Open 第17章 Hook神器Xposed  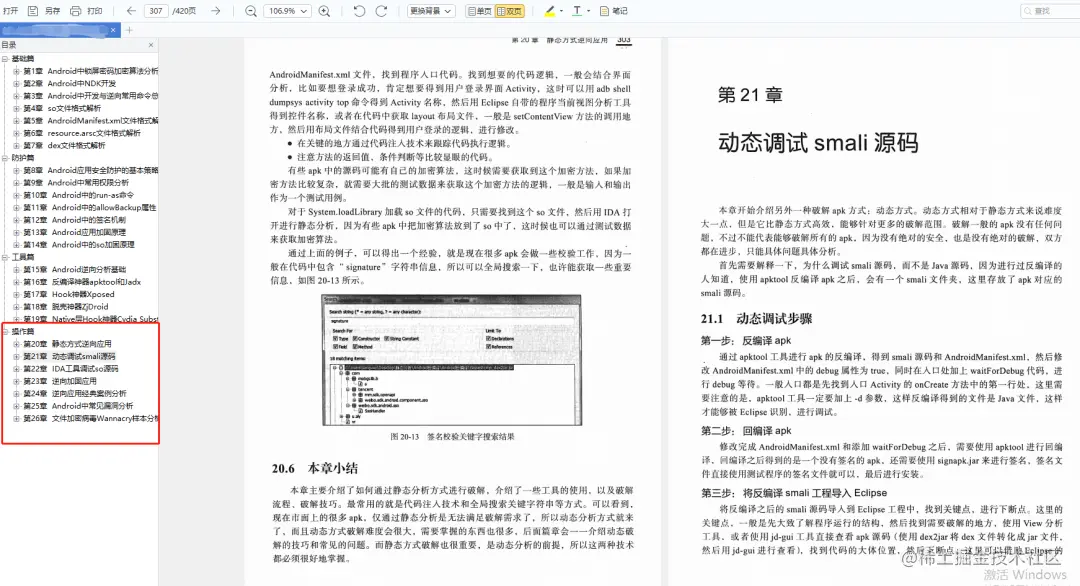[x=69, y=294]
